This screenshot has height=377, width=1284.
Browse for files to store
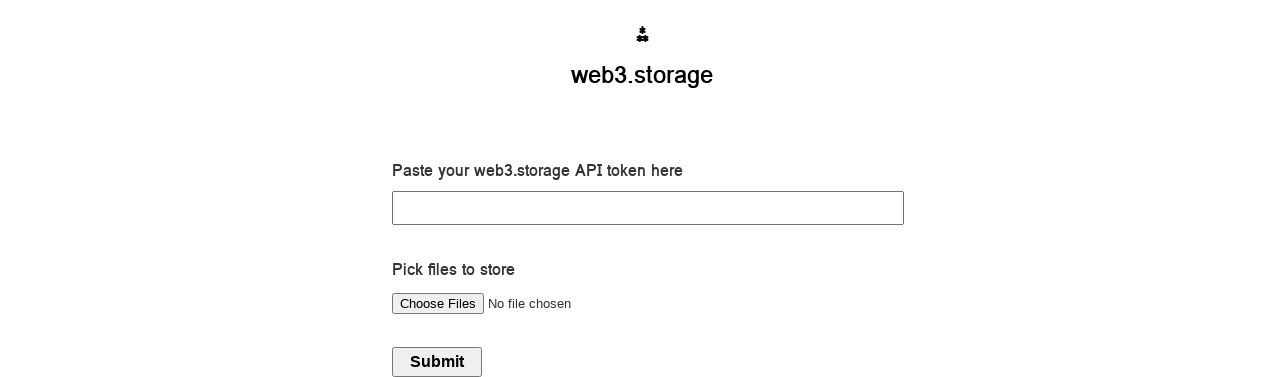tap(438, 303)
